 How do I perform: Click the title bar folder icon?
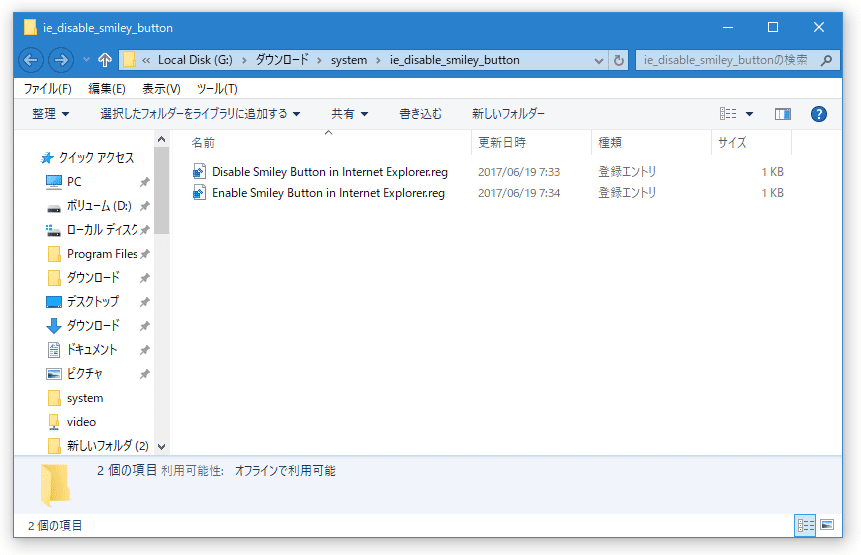pos(30,27)
